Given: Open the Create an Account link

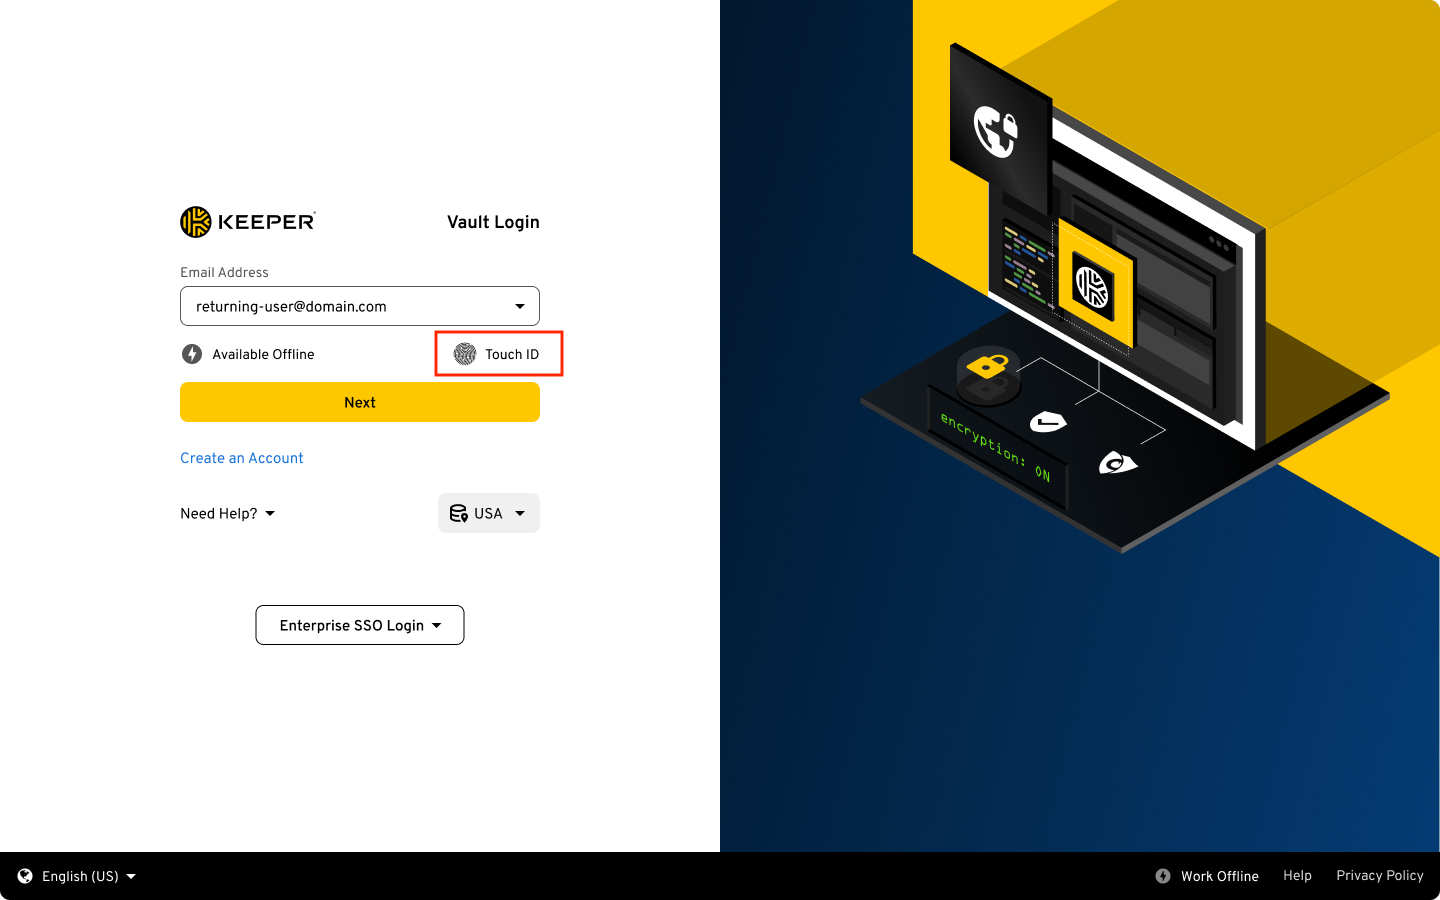Looking at the screenshot, I should (242, 458).
